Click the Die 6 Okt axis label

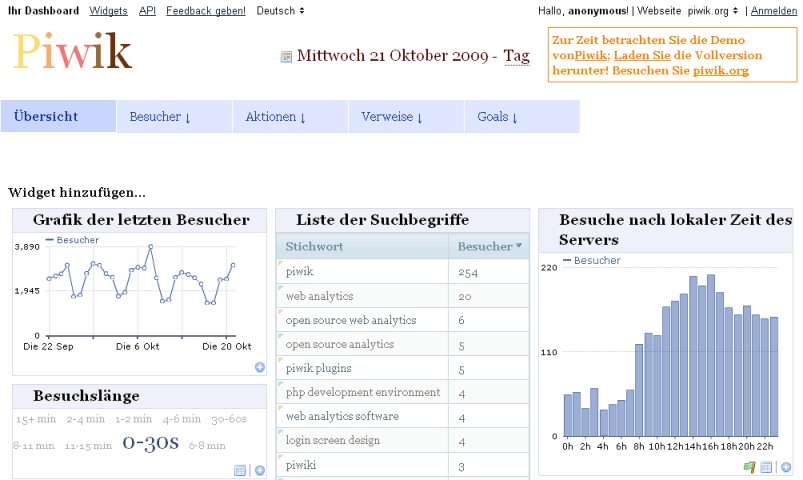coord(137,346)
